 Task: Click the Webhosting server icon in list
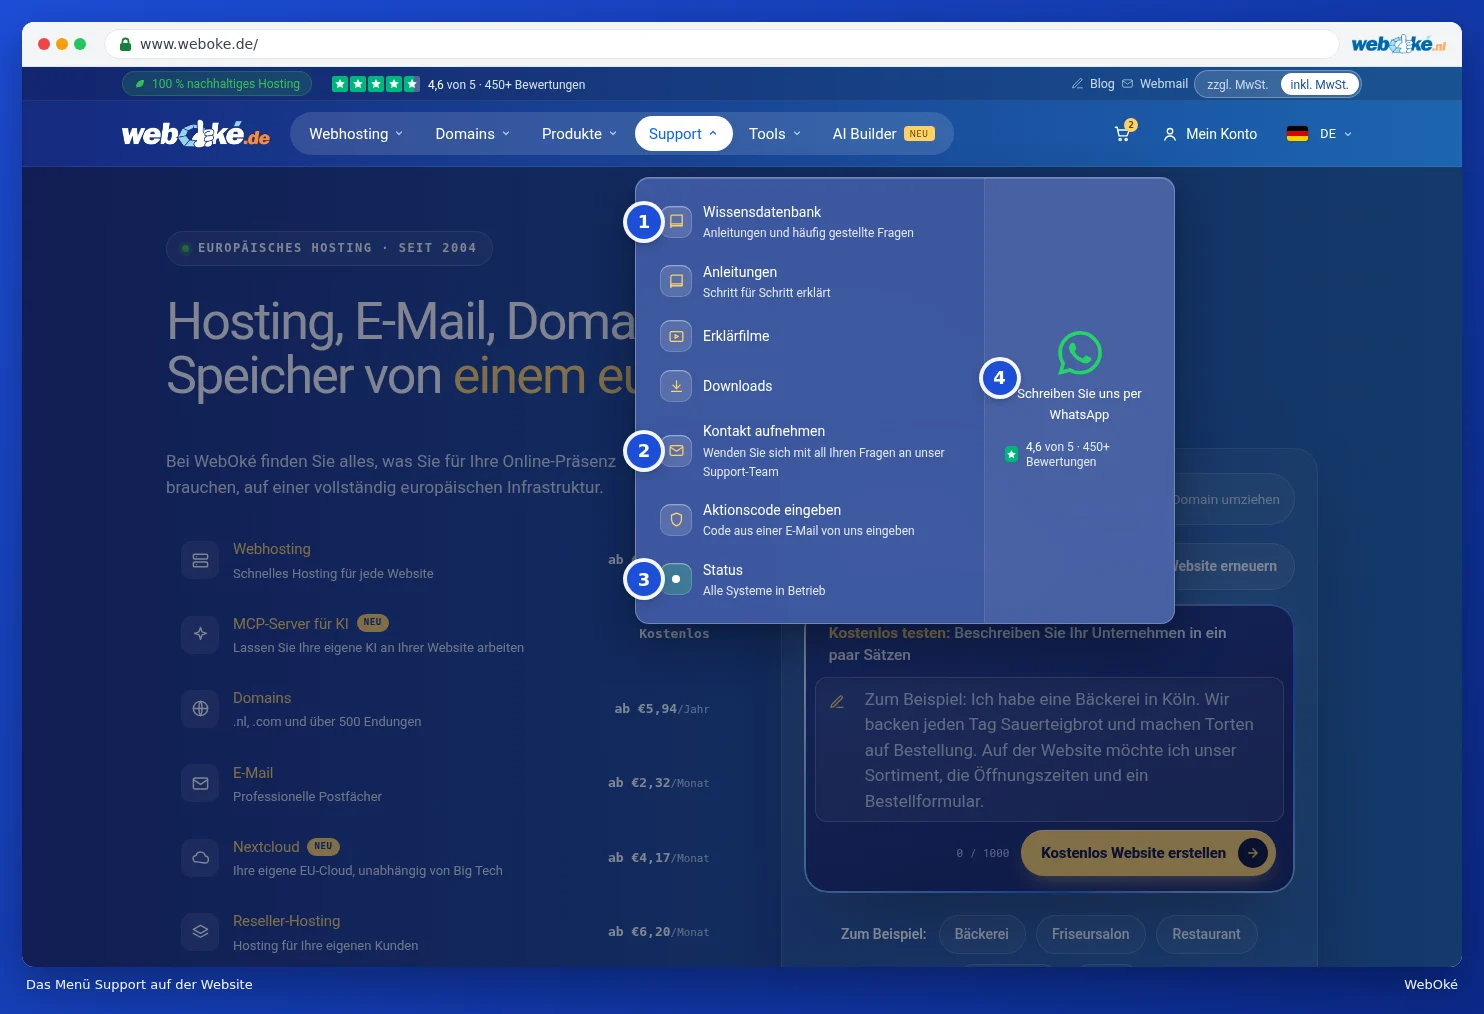tap(200, 560)
